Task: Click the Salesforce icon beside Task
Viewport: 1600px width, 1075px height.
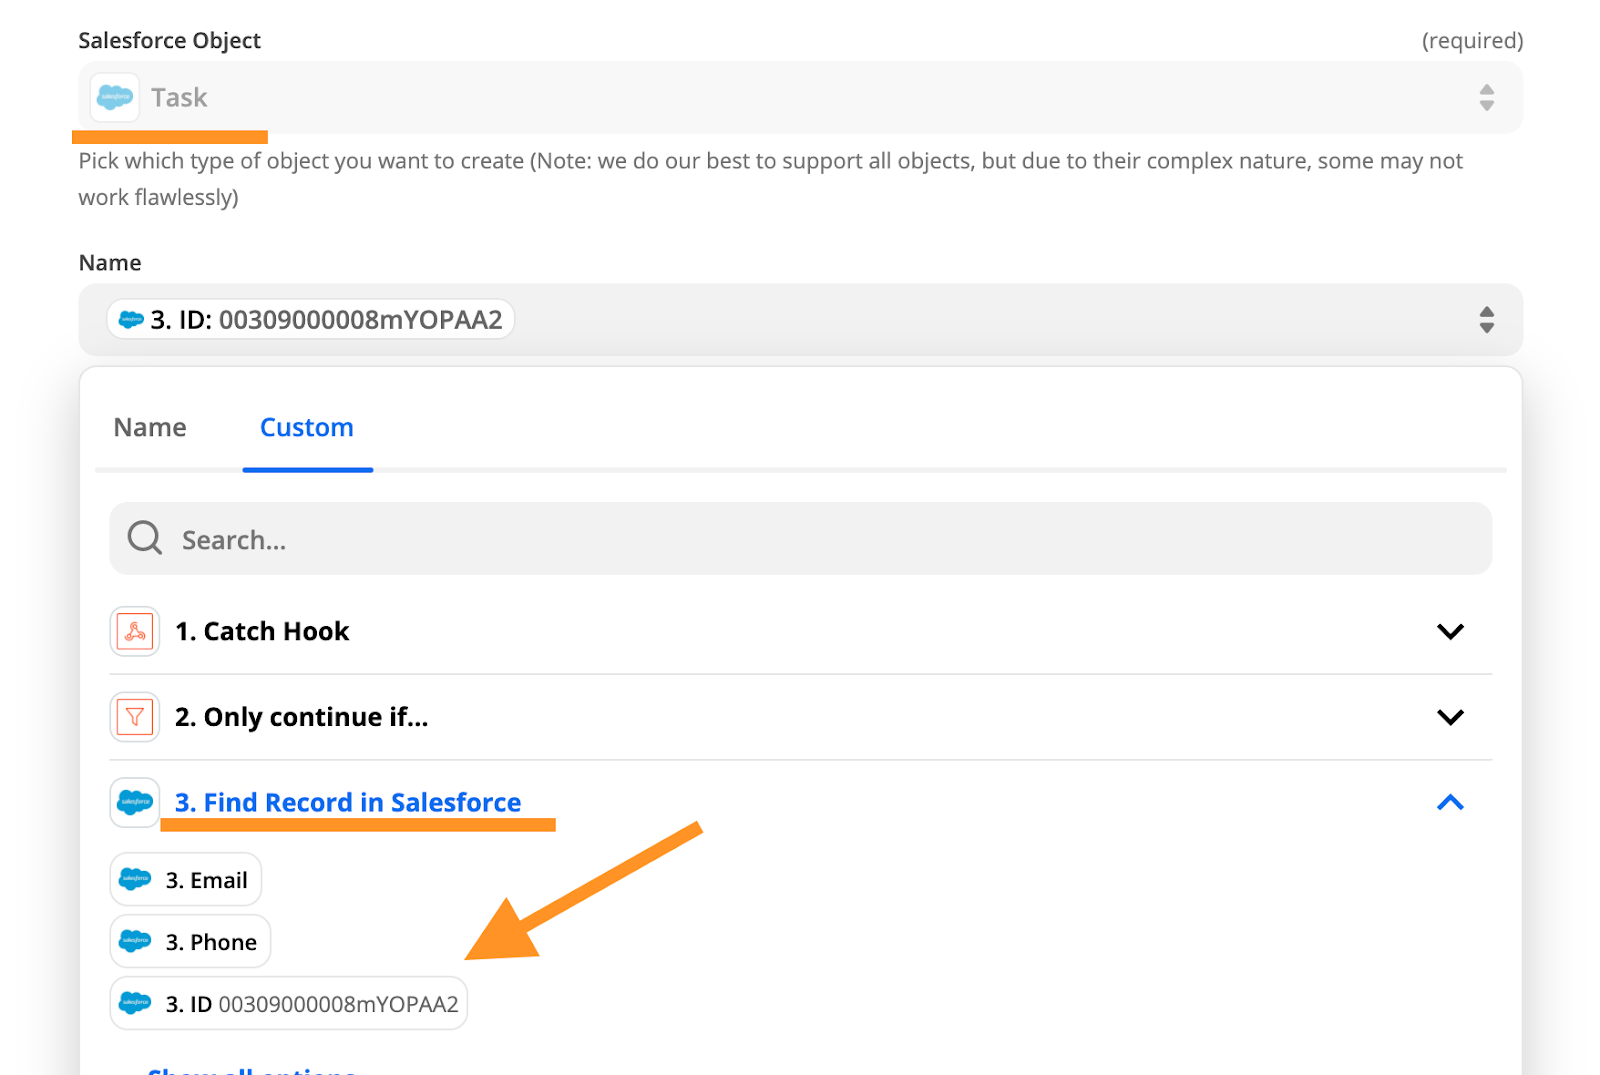Action: coord(114,97)
